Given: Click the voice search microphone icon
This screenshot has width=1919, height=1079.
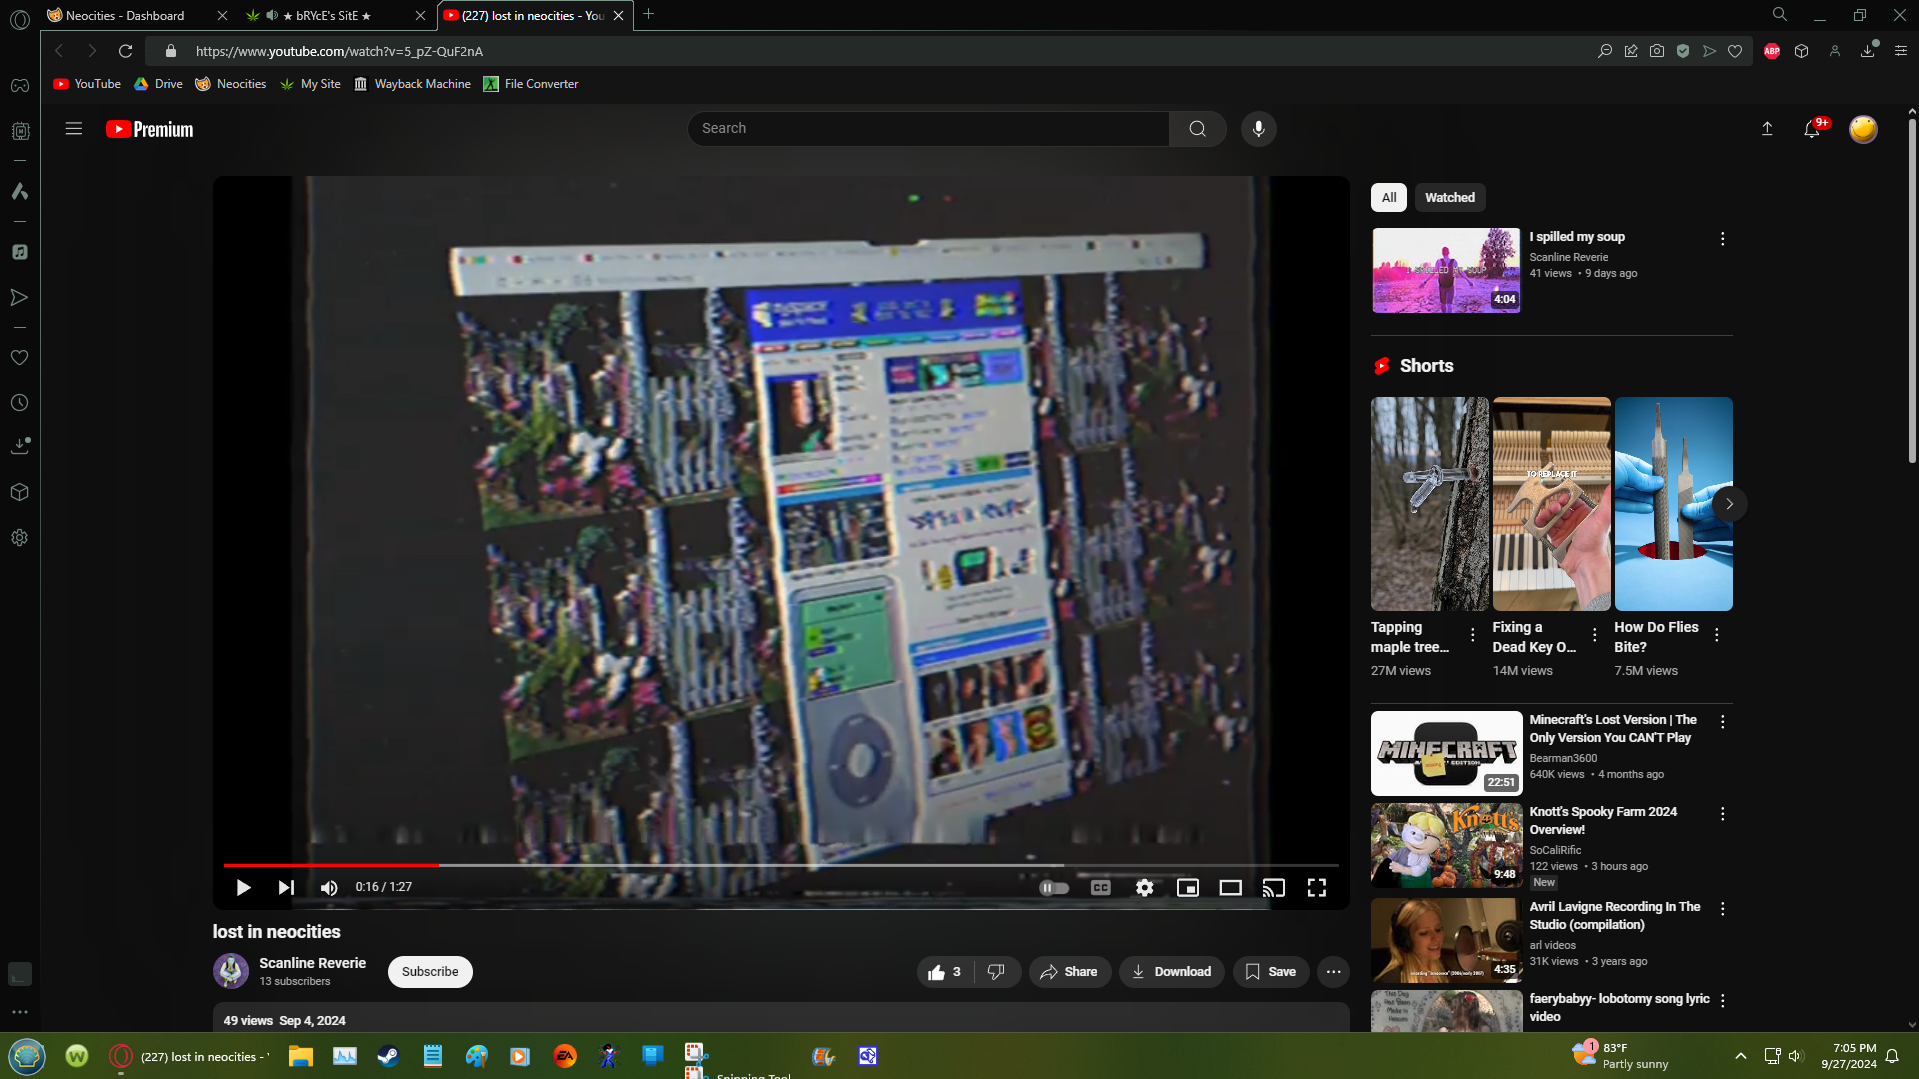Looking at the screenshot, I should 1258,129.
